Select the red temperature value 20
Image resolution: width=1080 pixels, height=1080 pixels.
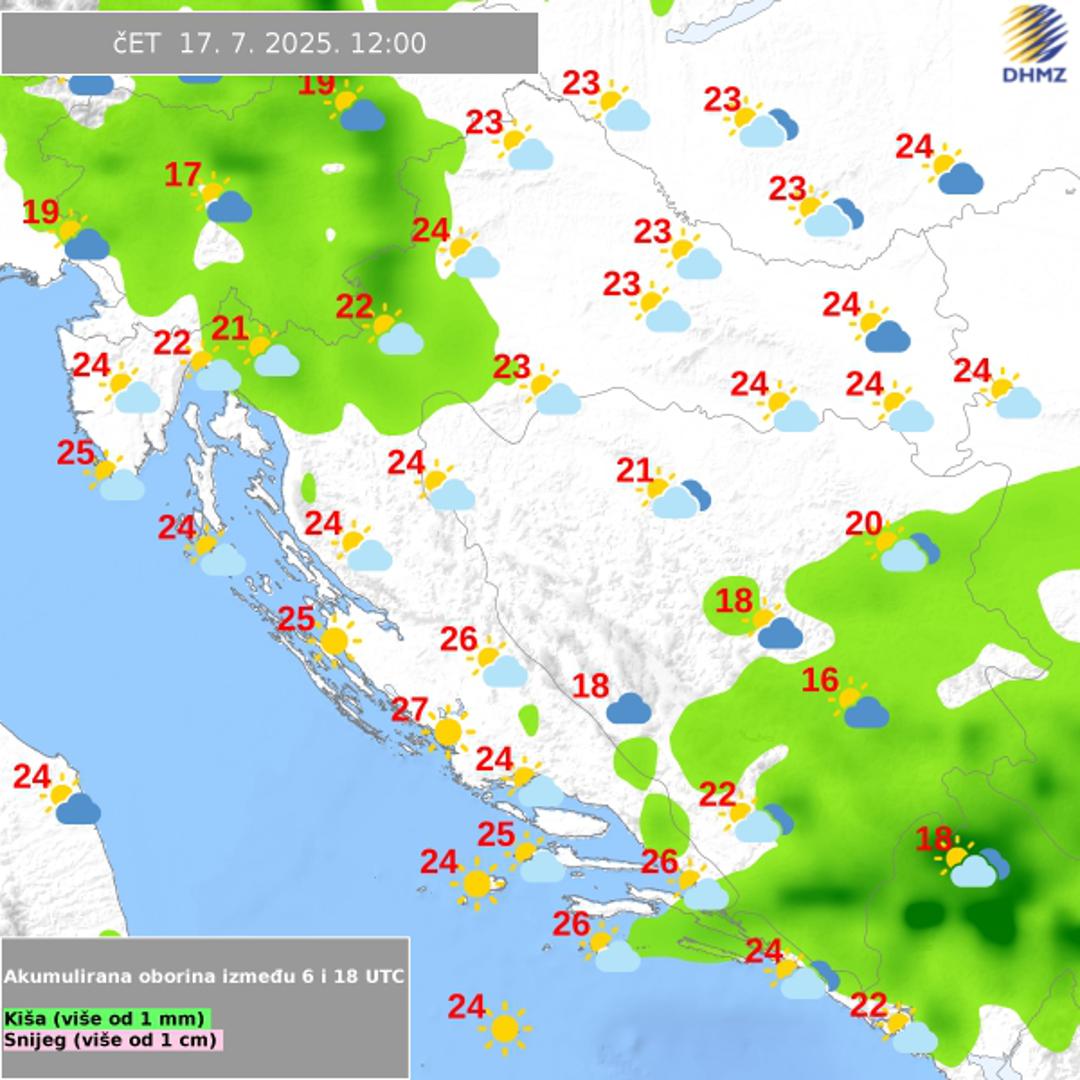tap(864, 523)
